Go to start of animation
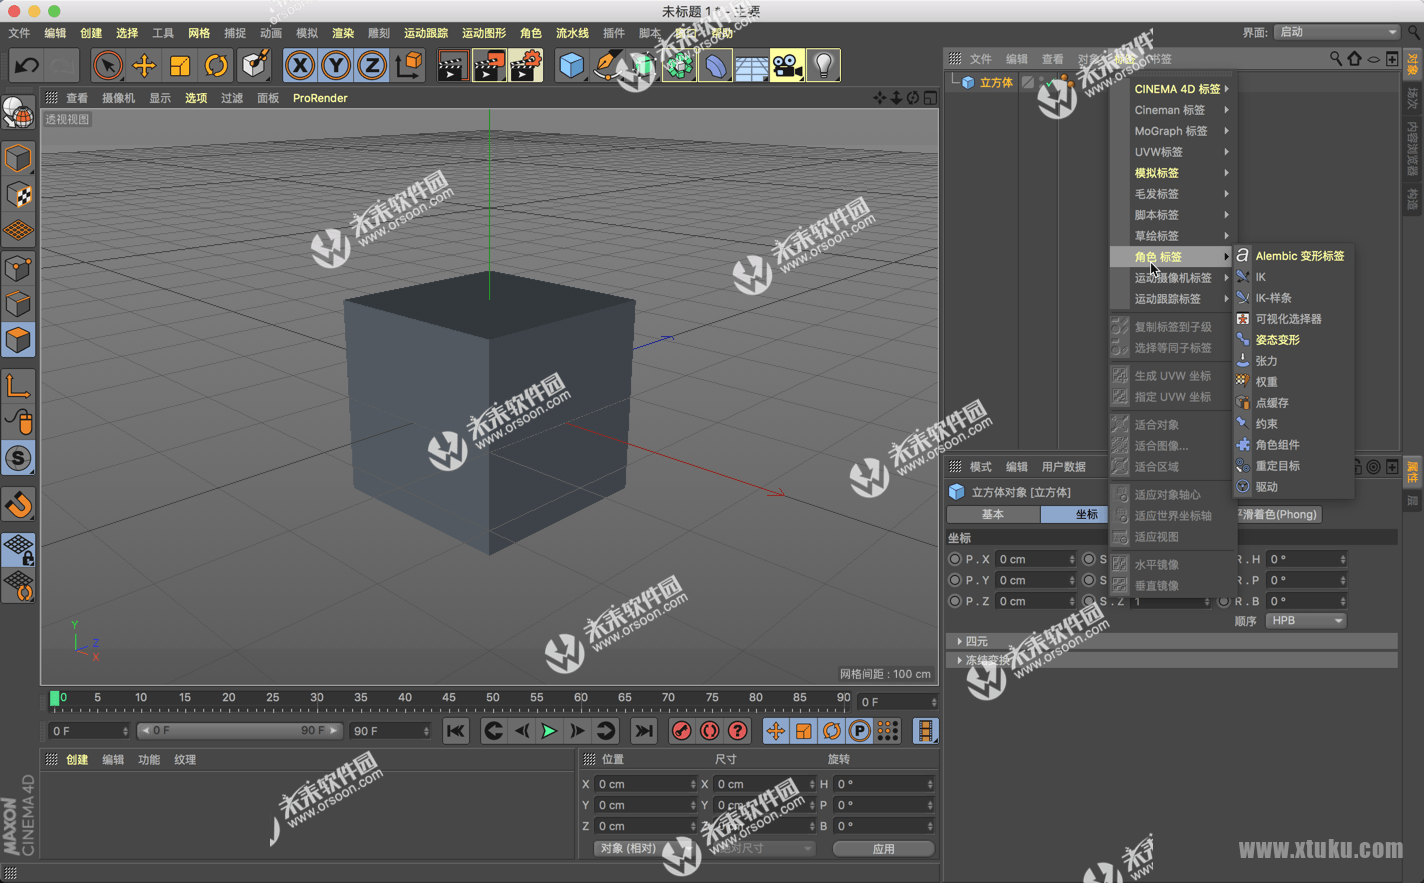The width and height of the screenshot is (1424, 883). pos(456,731)
